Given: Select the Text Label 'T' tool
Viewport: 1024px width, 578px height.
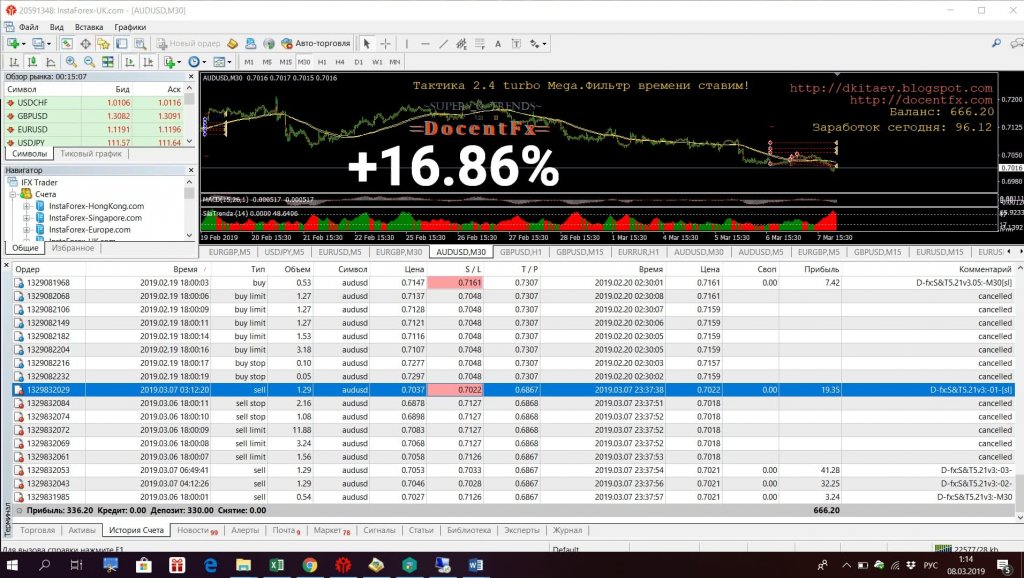Looking at the screenshot, I should pyautogui.click(x=516, y=44).
